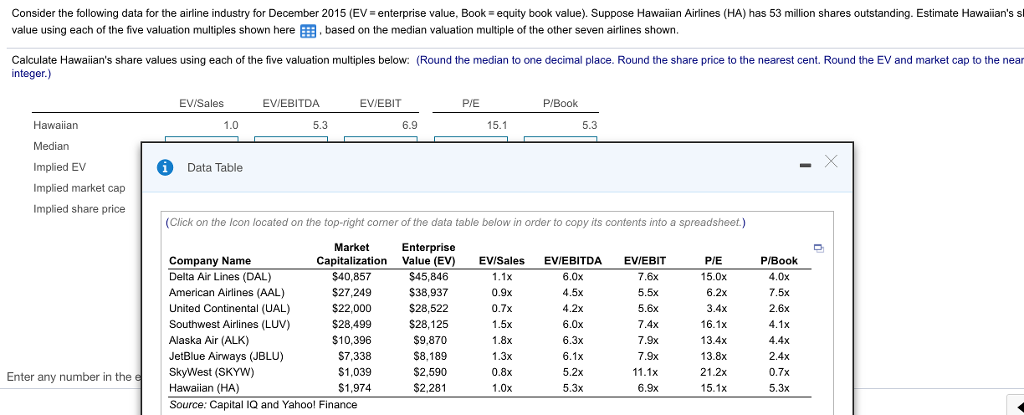Click Southwest P/E value 16.1x

713,324
